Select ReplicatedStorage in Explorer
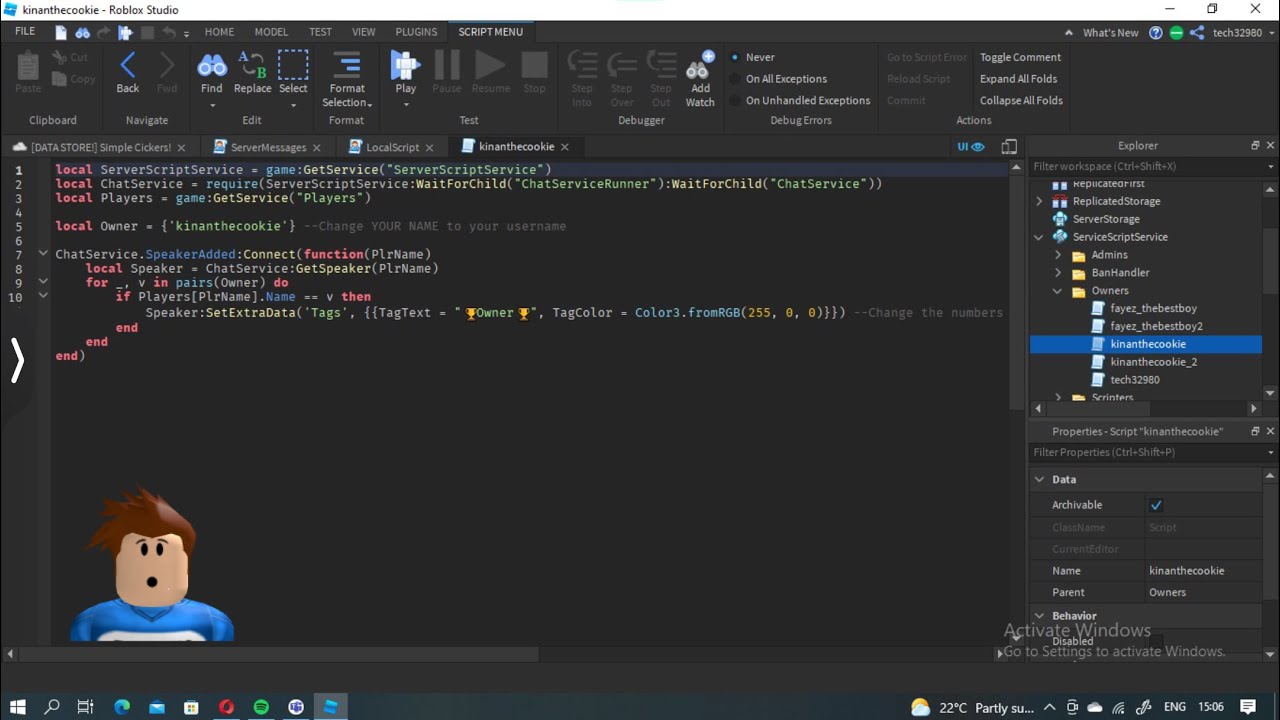The width and height of the screenshot is (1280, 720). pos(1116,201)
